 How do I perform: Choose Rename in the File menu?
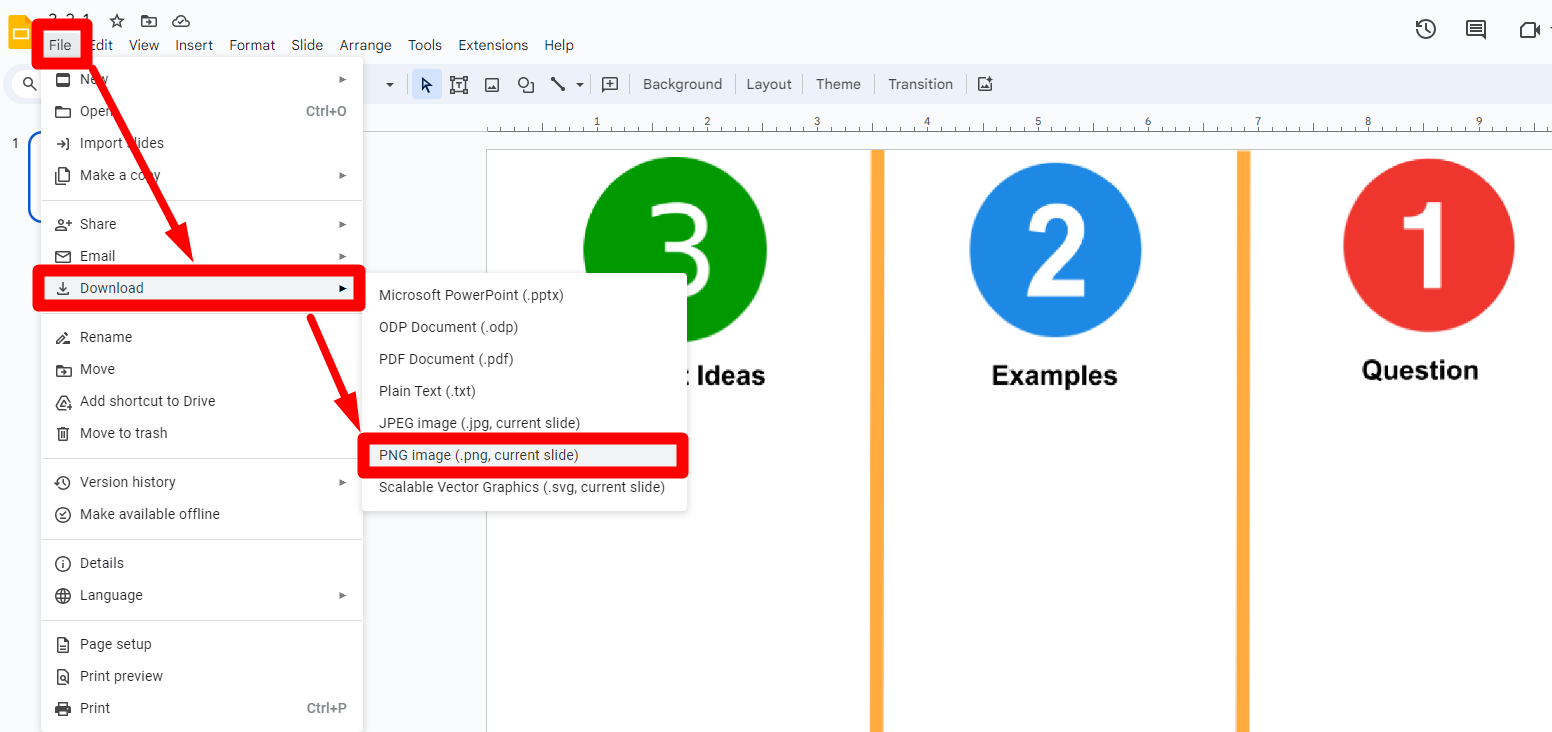pyautogui.click(x=202, y=337)
